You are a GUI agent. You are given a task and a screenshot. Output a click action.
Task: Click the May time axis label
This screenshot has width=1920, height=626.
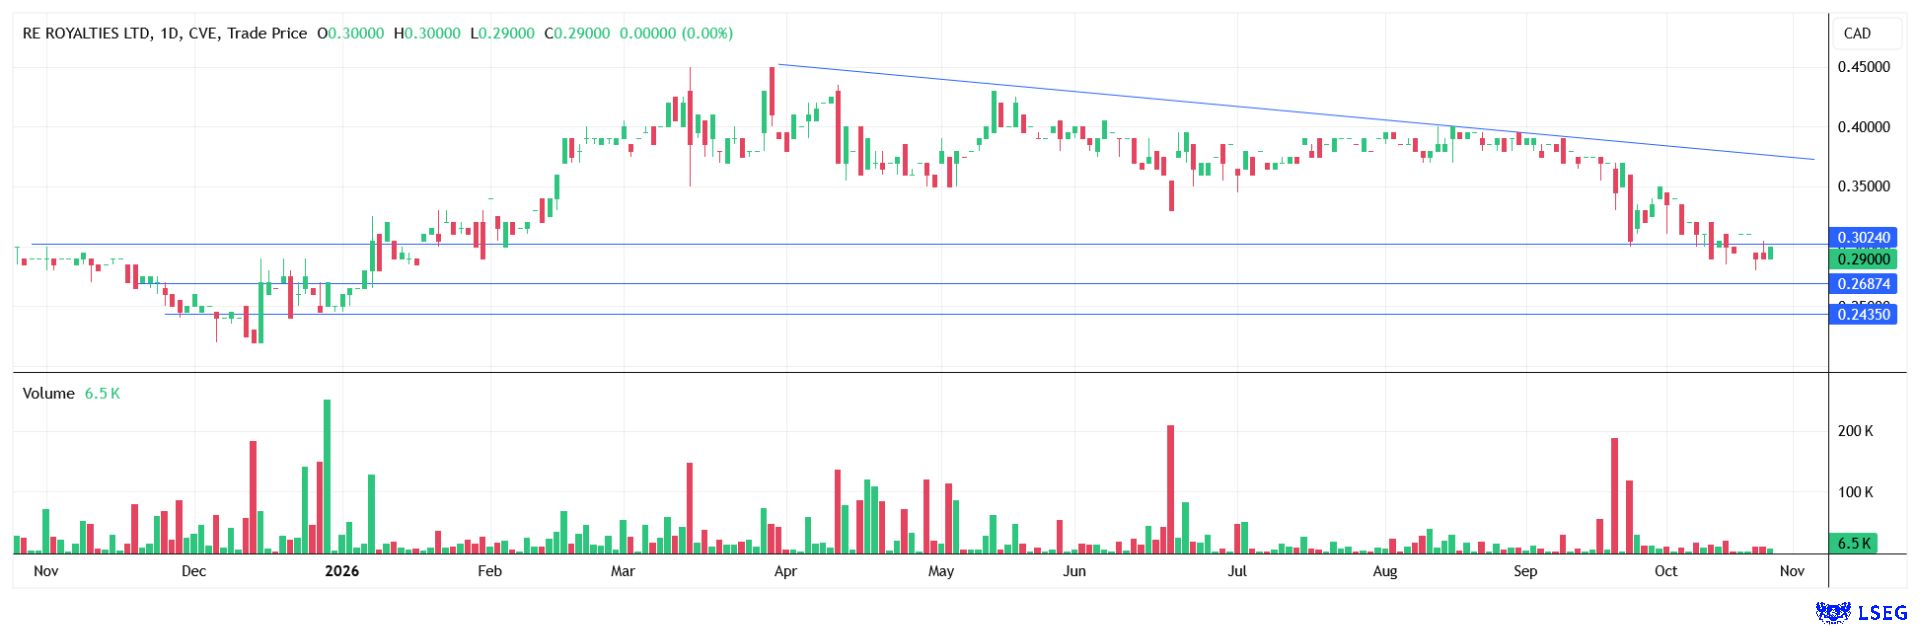click(941, 571)
